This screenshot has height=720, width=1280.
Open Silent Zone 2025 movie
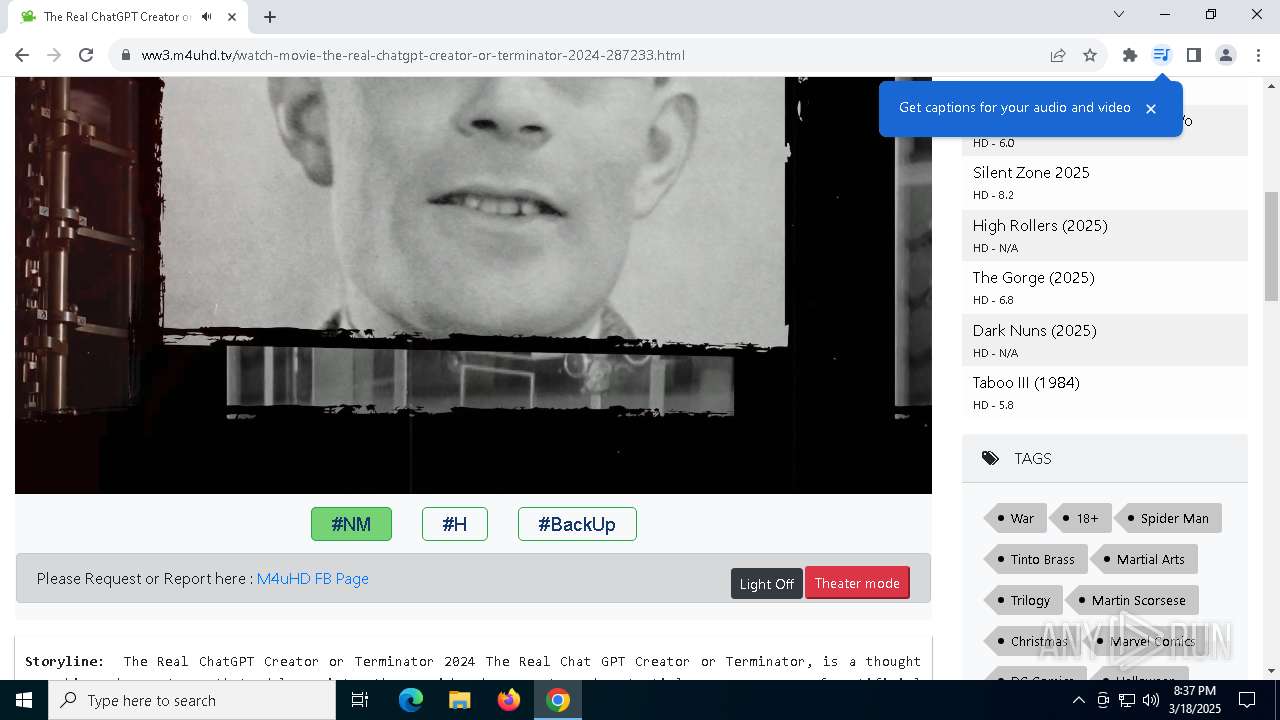tap(1031, 172)
